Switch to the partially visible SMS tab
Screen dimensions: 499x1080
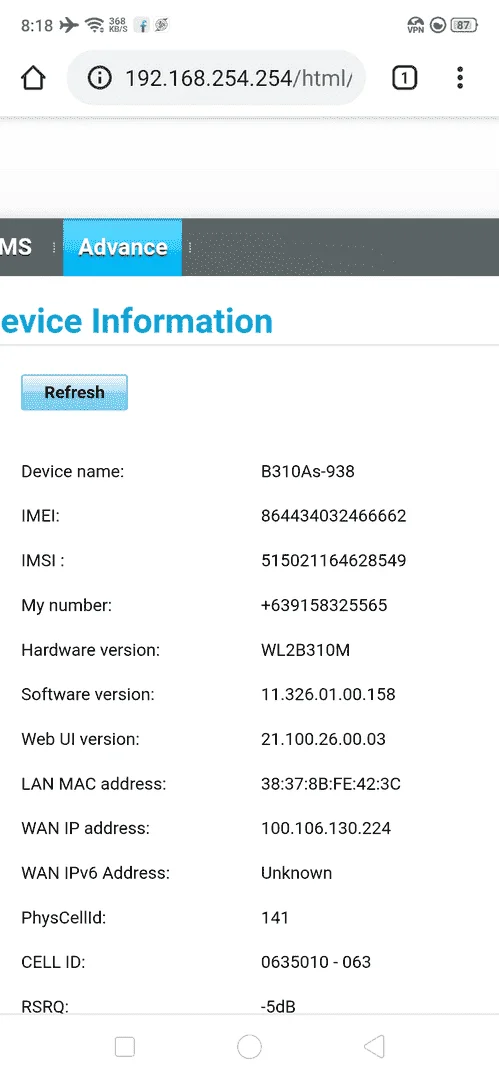(16, 247)
